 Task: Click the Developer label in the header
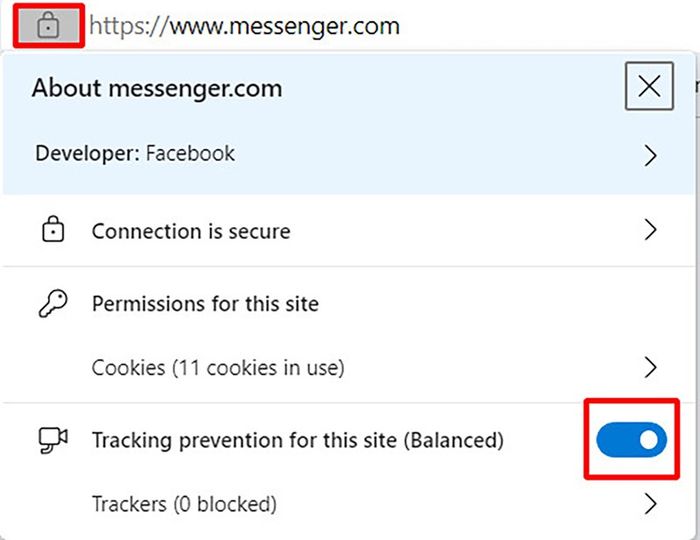[87, 154]
